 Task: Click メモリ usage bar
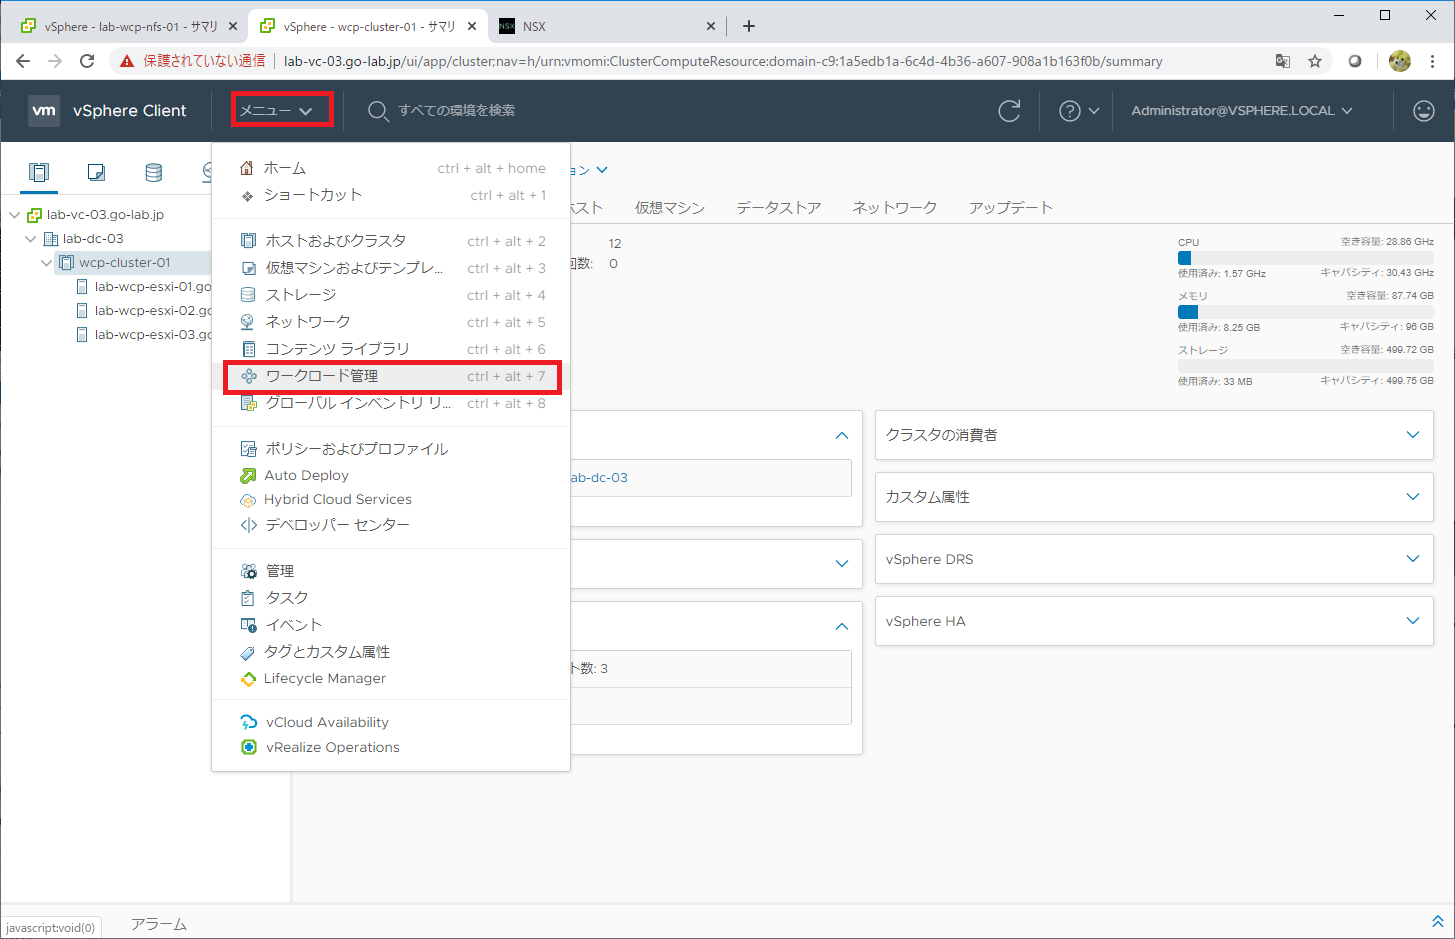pyautogui.click(x=1306, y=312)
